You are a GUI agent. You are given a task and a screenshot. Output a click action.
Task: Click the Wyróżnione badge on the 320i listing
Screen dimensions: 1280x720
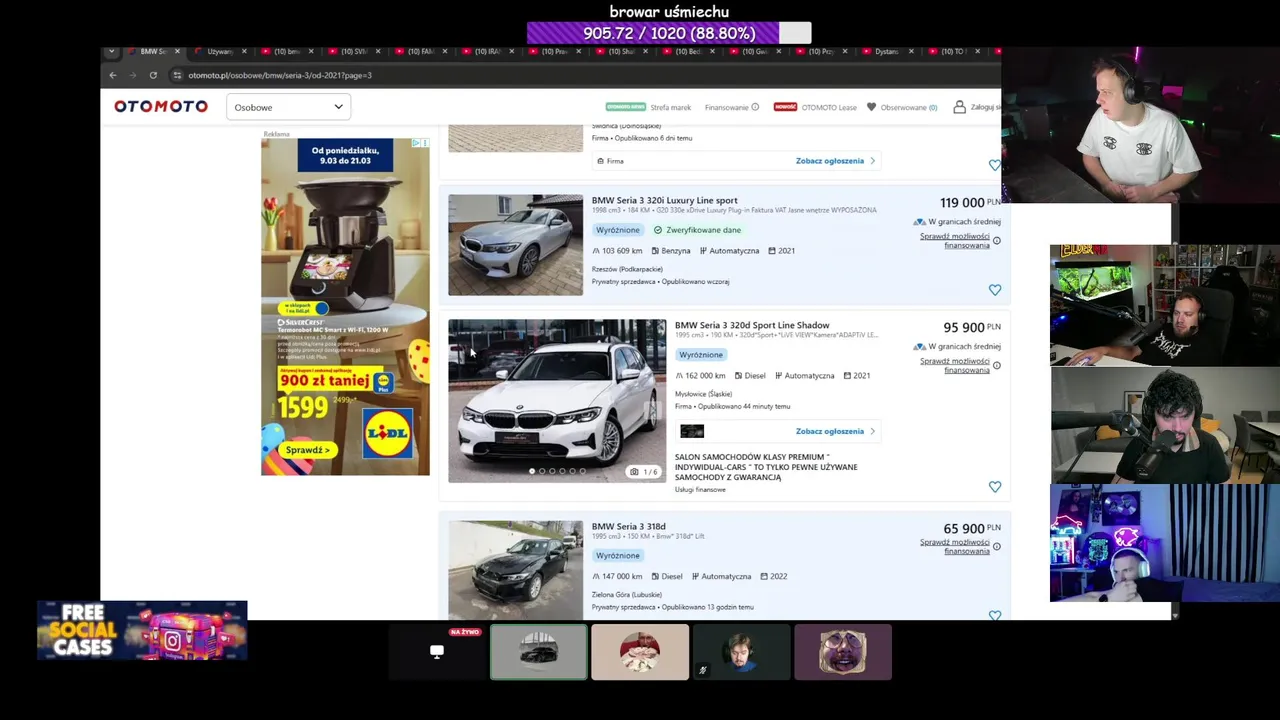click(617, 230)
